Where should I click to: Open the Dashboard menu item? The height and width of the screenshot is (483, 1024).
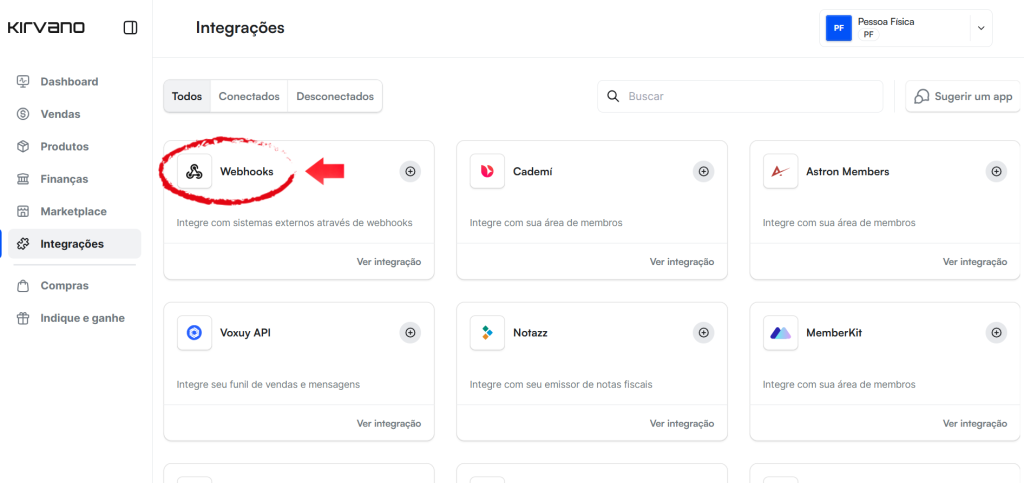(x=69, y=82)
